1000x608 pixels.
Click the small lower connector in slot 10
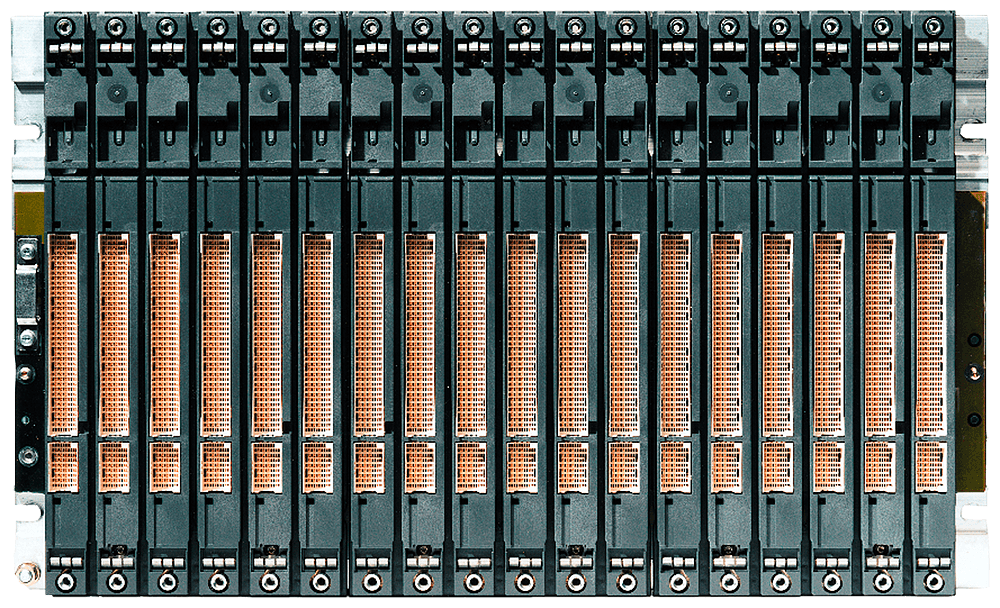click(x=522, y=468)
